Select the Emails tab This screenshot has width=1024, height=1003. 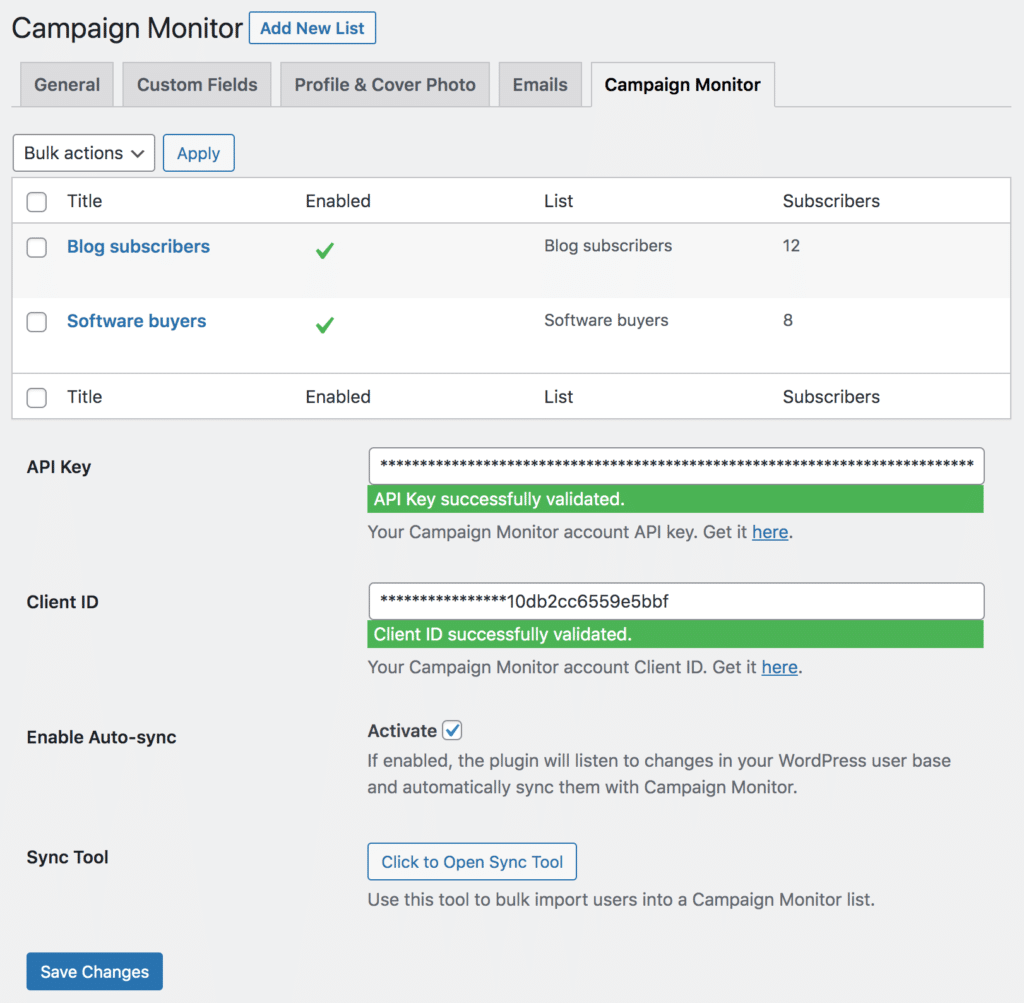pyautogui.click(x=540, y=85)
